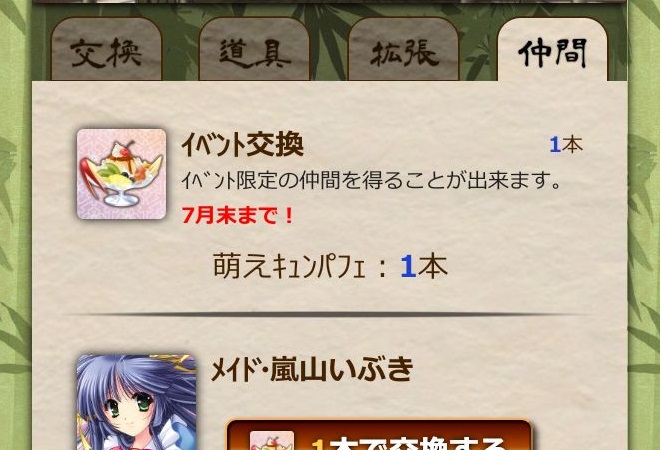Click the bamboo border on the left edge
The width and height of the screenshot is (661, 450).
[x=15, y=225]
